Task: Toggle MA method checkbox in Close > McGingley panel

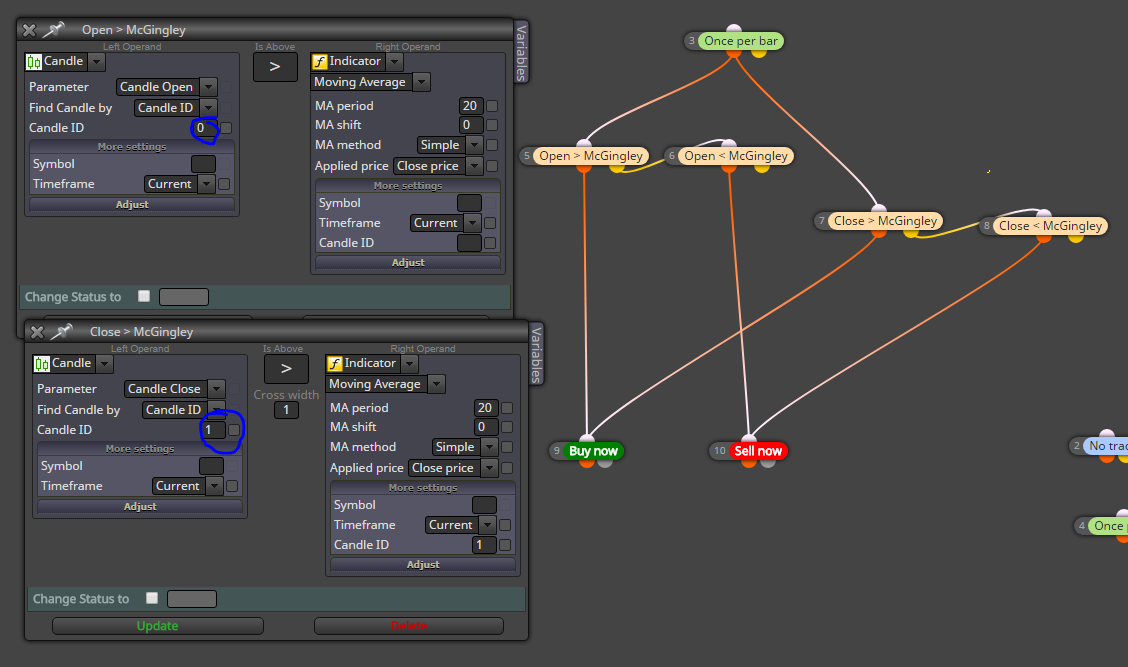Action: (507, 447)
